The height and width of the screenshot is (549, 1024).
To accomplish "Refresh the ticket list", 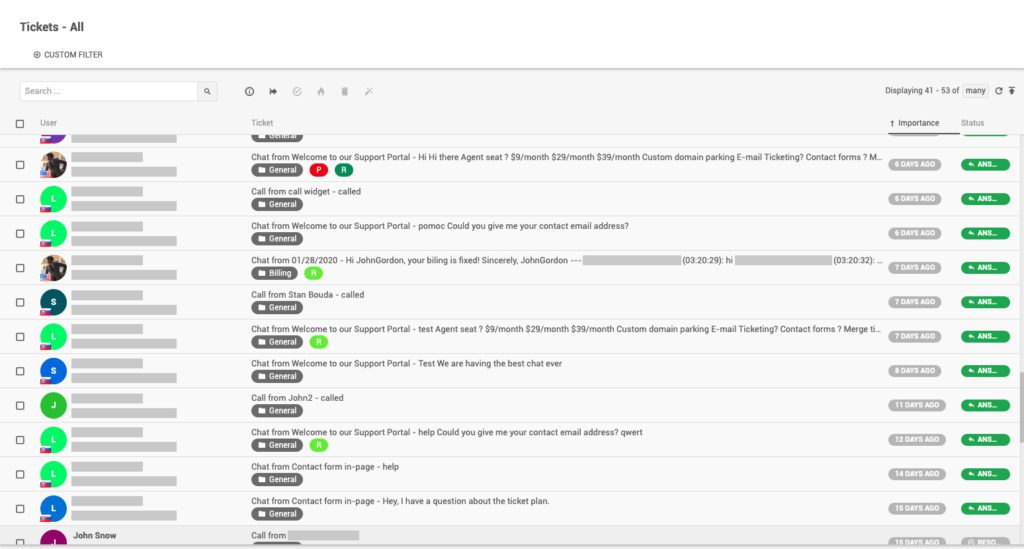I will (999, 91).
